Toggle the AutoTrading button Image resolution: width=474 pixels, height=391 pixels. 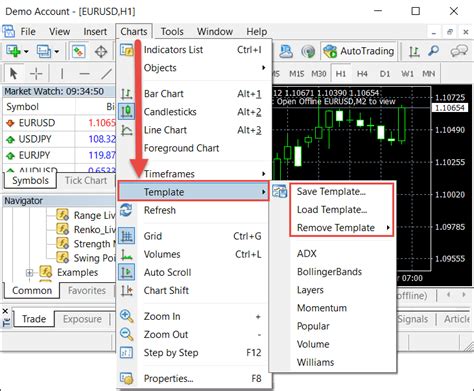pos(359,51)
